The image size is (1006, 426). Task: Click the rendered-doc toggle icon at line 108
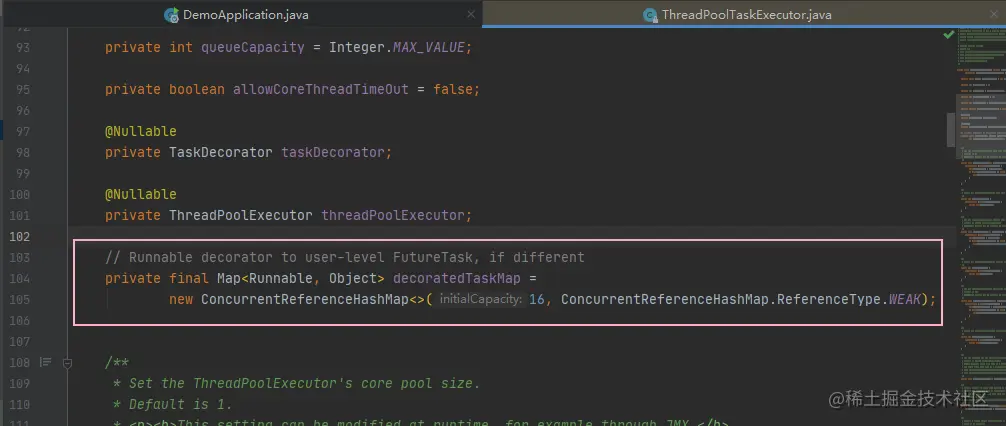[x=46, y=362]
